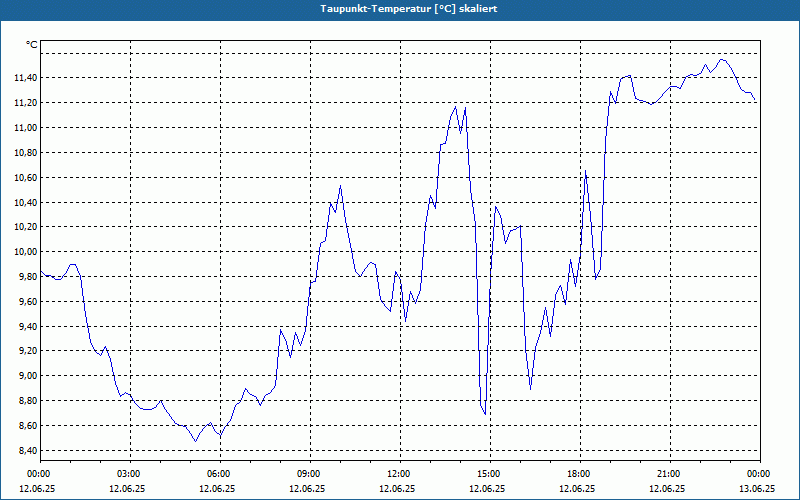Select the 13.06.25 date label

(x=757, y=489)
